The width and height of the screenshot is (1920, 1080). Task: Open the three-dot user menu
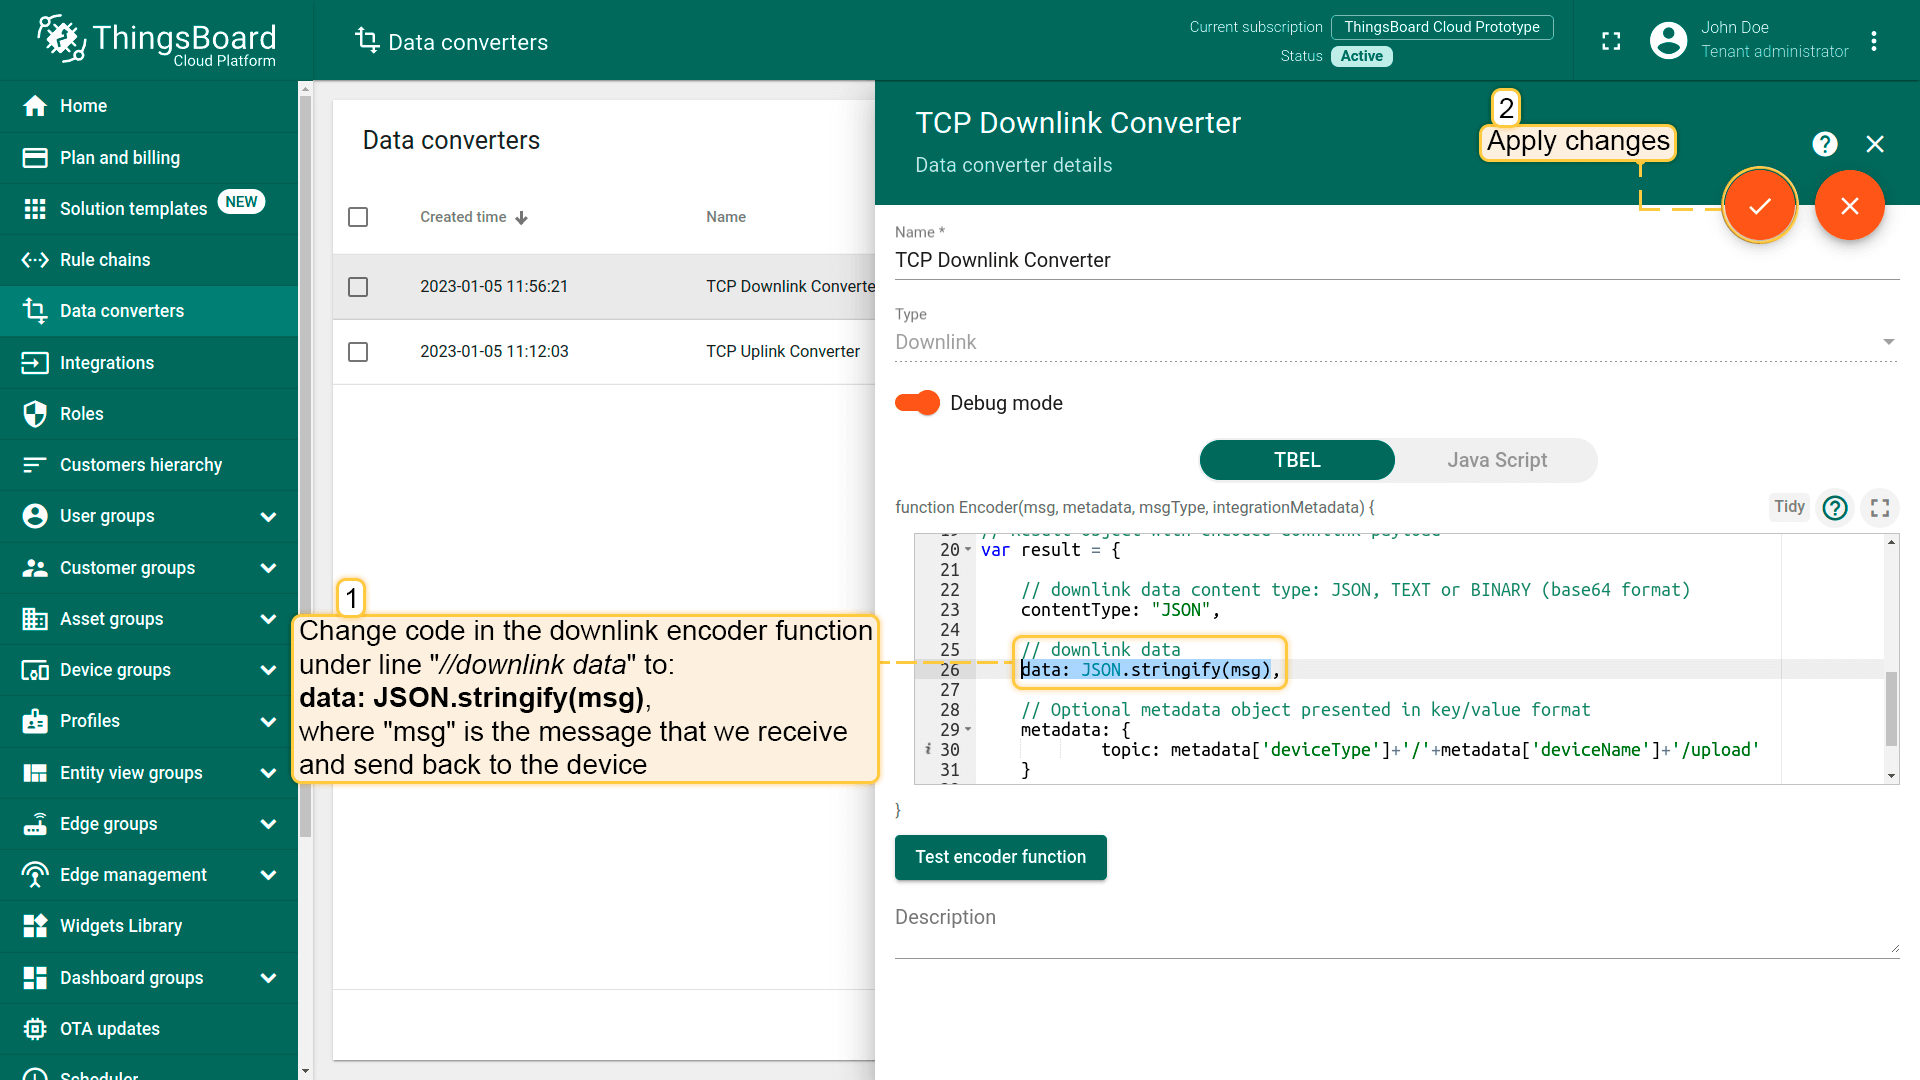click(1874, 41)
